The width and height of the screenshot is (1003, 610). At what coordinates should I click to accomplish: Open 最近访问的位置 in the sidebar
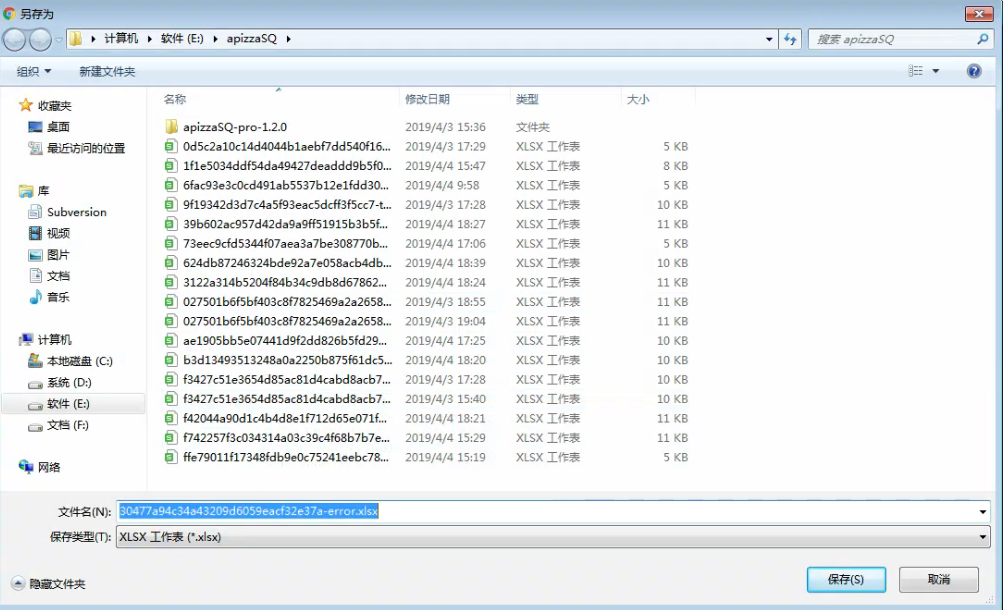coord(77,148)
